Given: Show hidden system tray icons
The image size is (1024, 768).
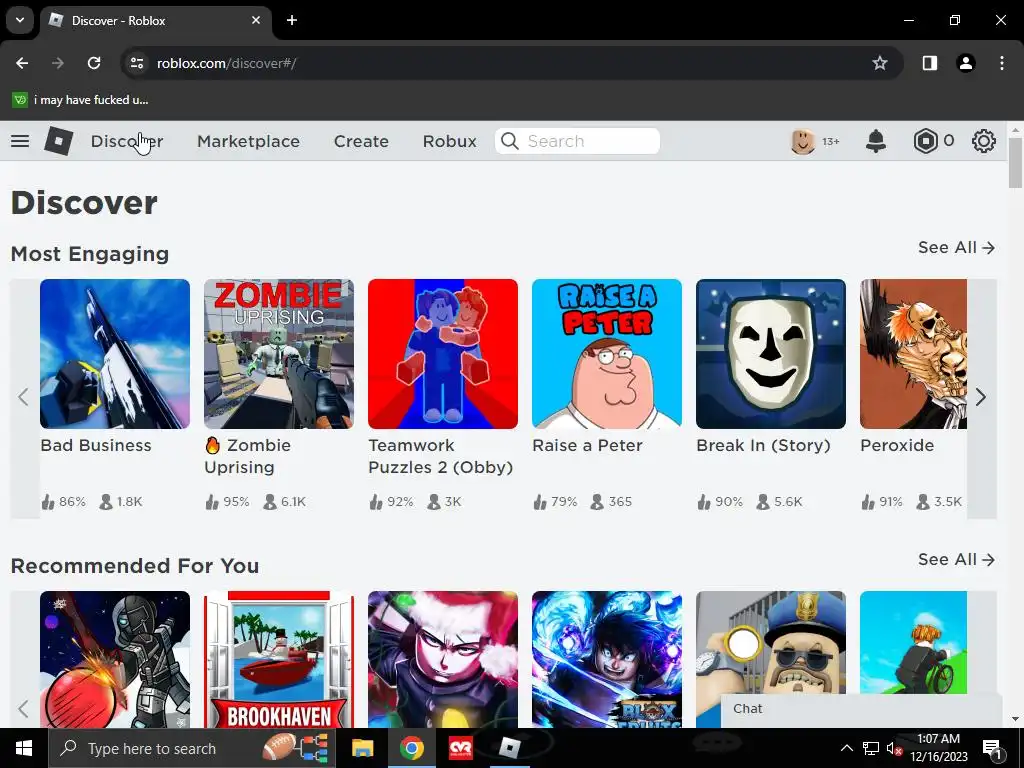Looking at the screenshot, I should pos(846,748).
